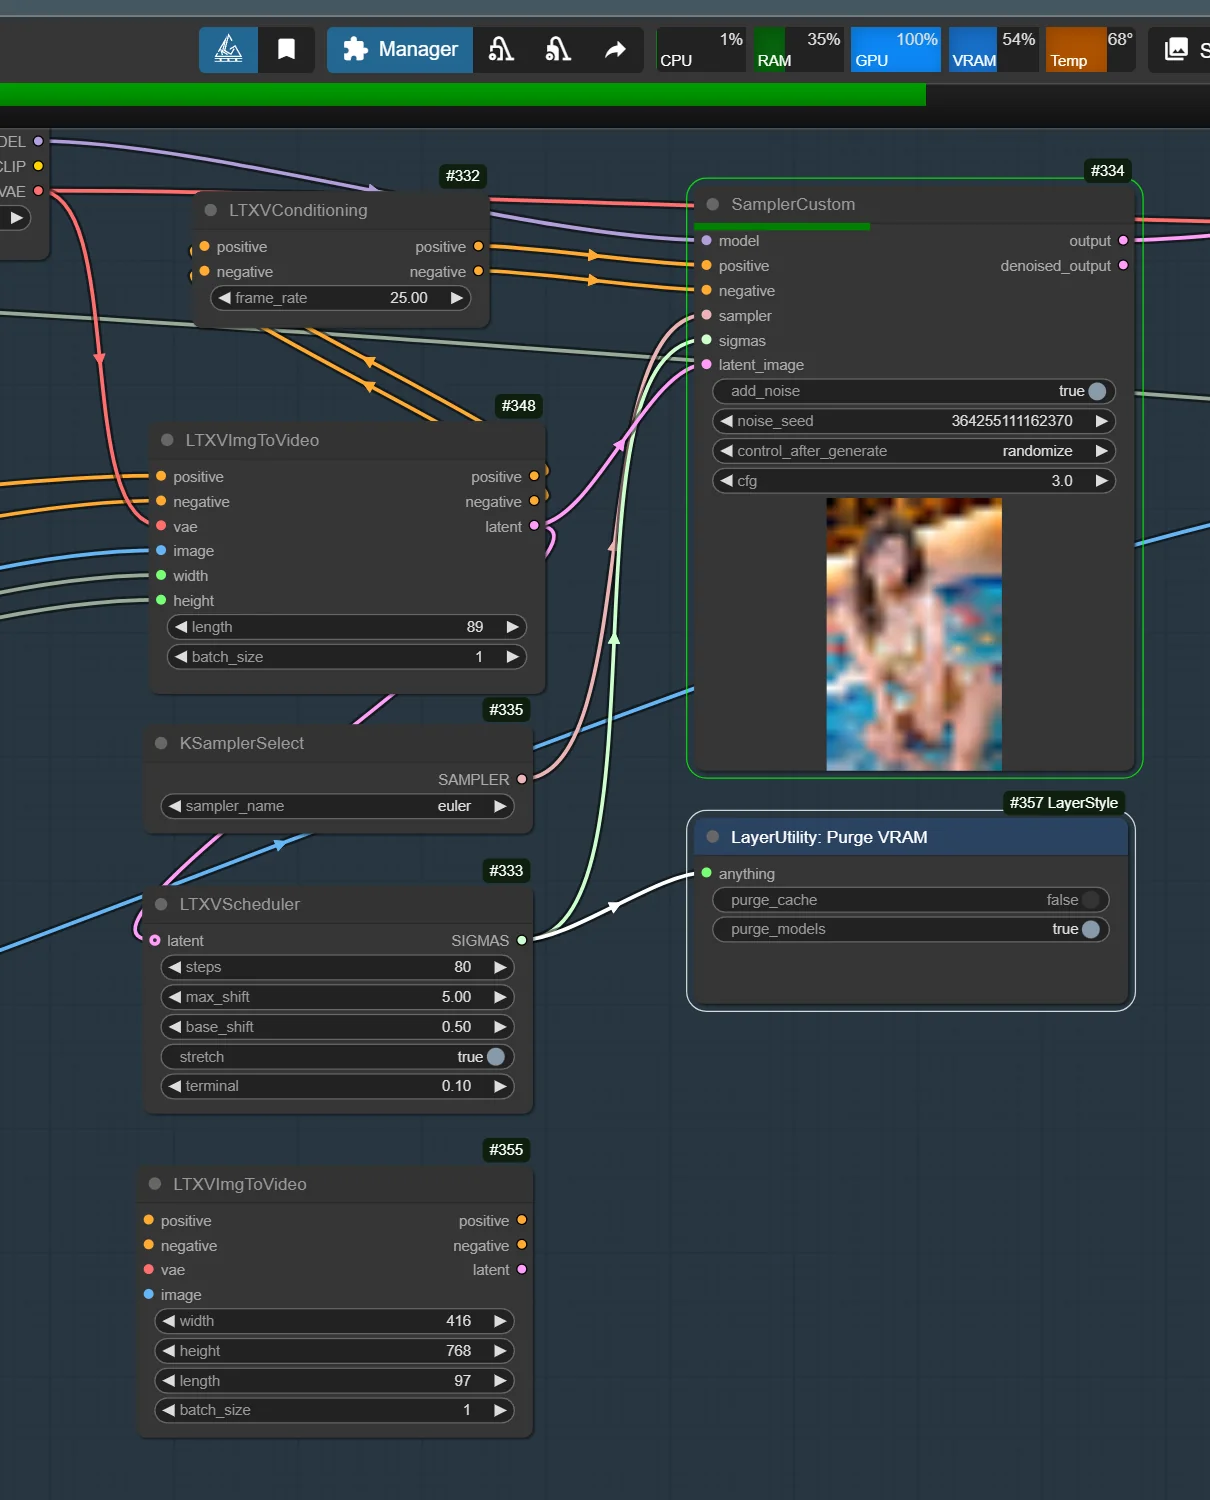1210x1500 pixels.
Task: Click the bookmark icon in toolbar
Action: (286, 49)
